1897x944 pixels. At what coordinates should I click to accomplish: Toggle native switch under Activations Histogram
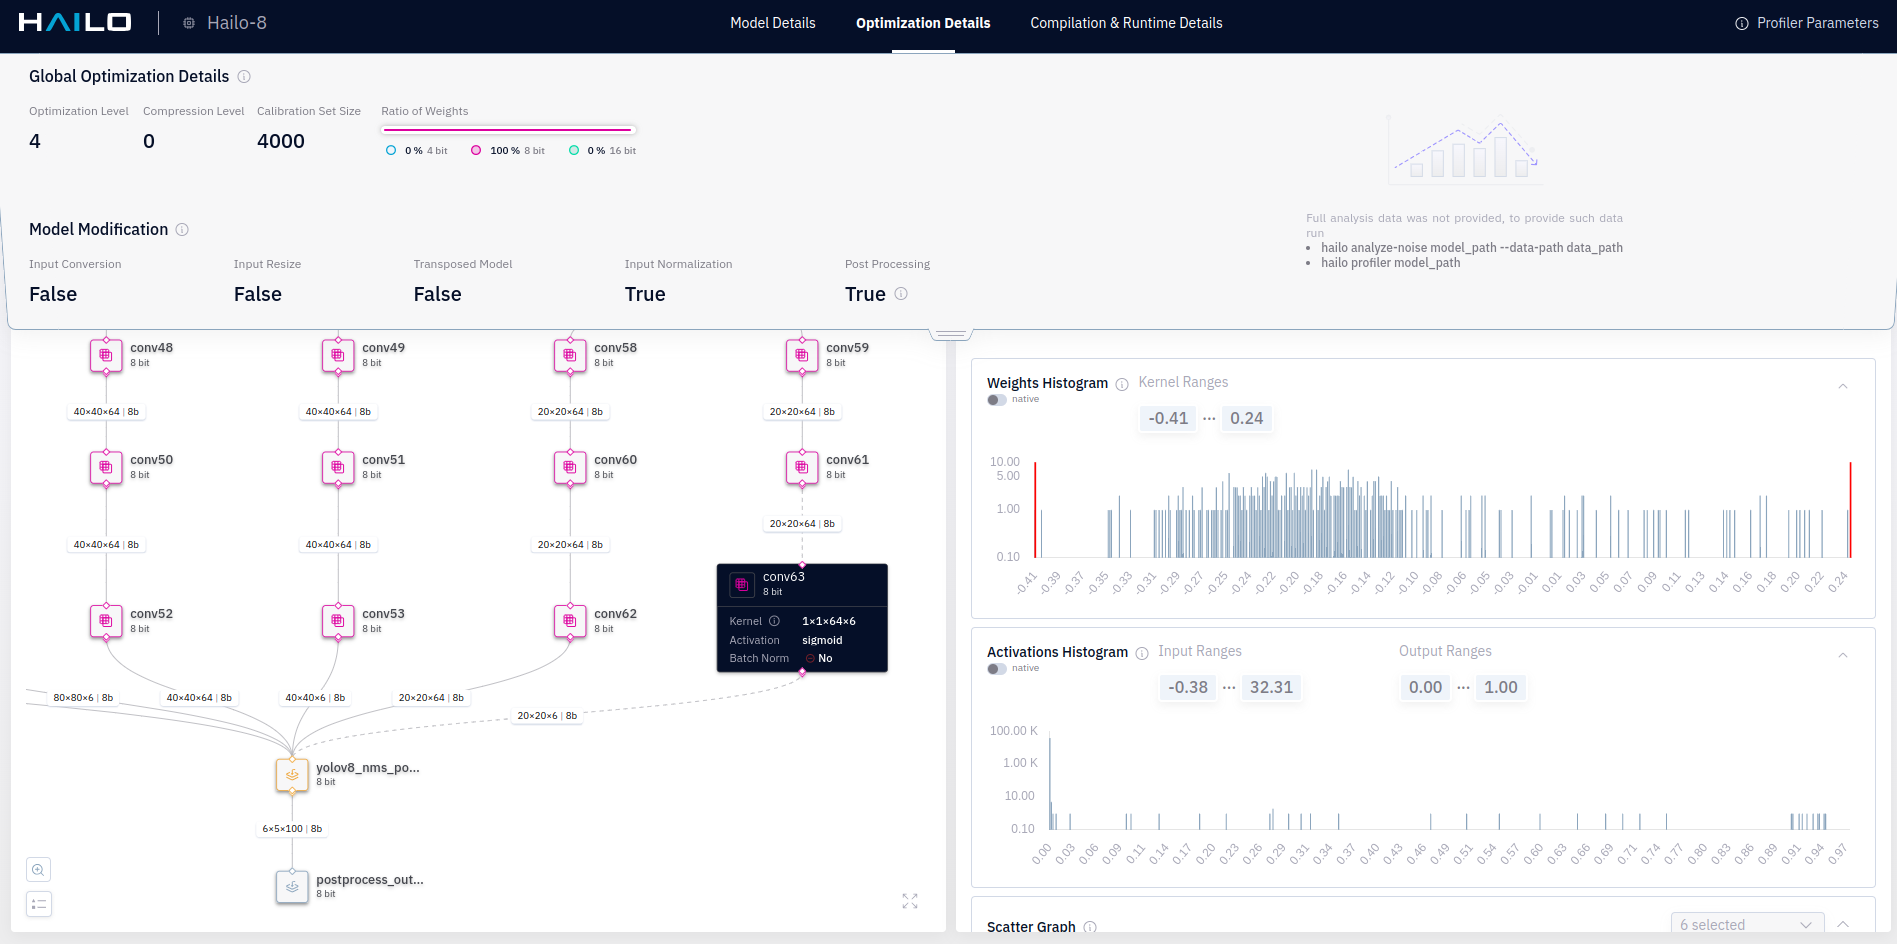click(x=997, y=669)
